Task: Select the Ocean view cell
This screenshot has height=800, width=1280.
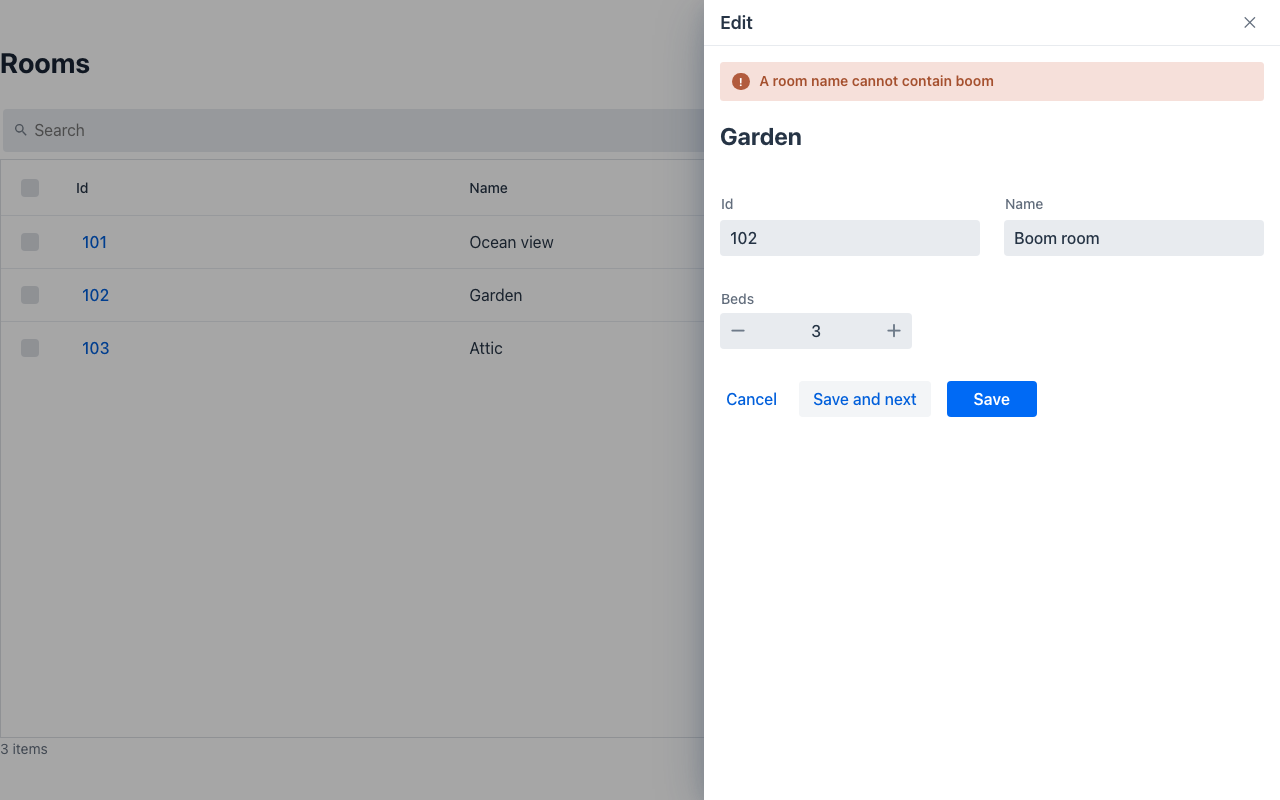Action: click(511, 242)
